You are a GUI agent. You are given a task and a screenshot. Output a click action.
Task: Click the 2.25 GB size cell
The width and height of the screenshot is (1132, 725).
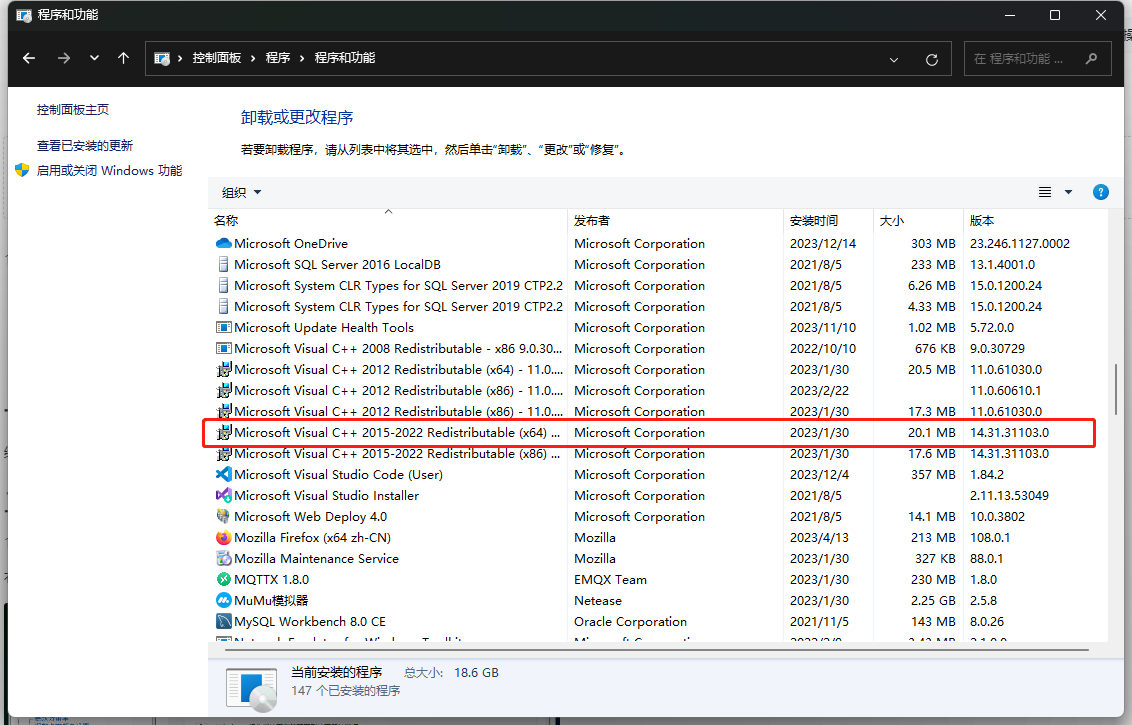(933, 600)
